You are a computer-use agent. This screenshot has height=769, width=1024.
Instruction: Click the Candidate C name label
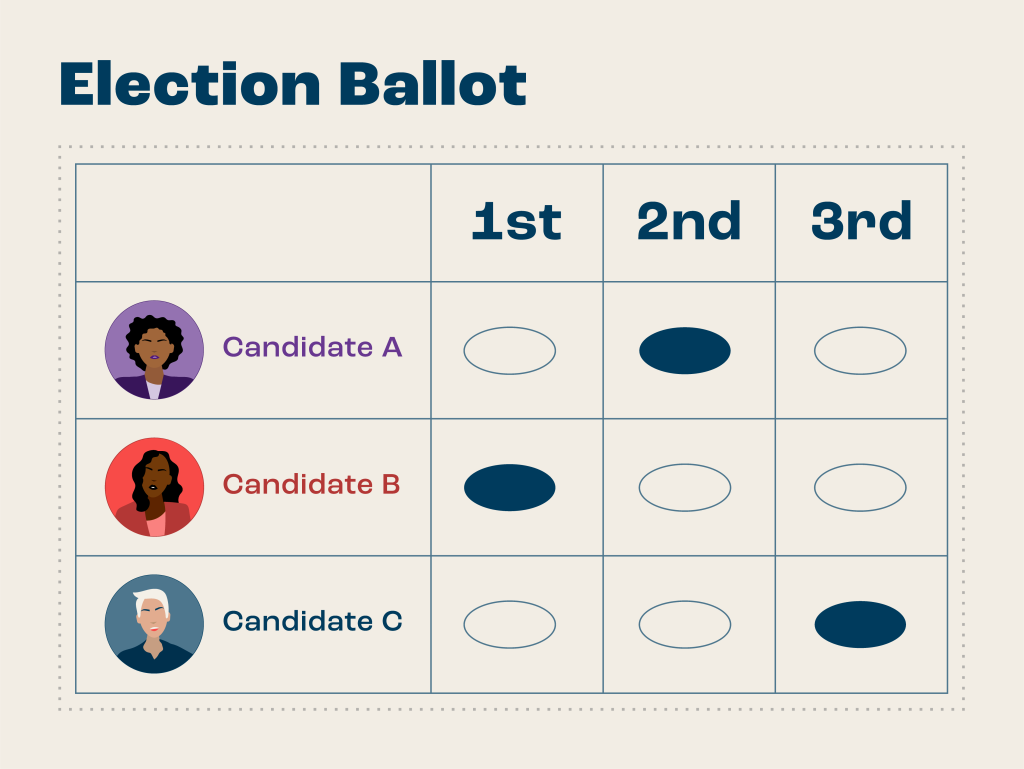click(x=312, y=621)
